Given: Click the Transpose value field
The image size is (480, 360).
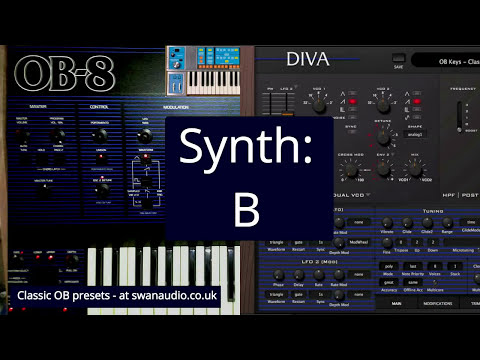Looking at the screenshot, I should point(401,242).
